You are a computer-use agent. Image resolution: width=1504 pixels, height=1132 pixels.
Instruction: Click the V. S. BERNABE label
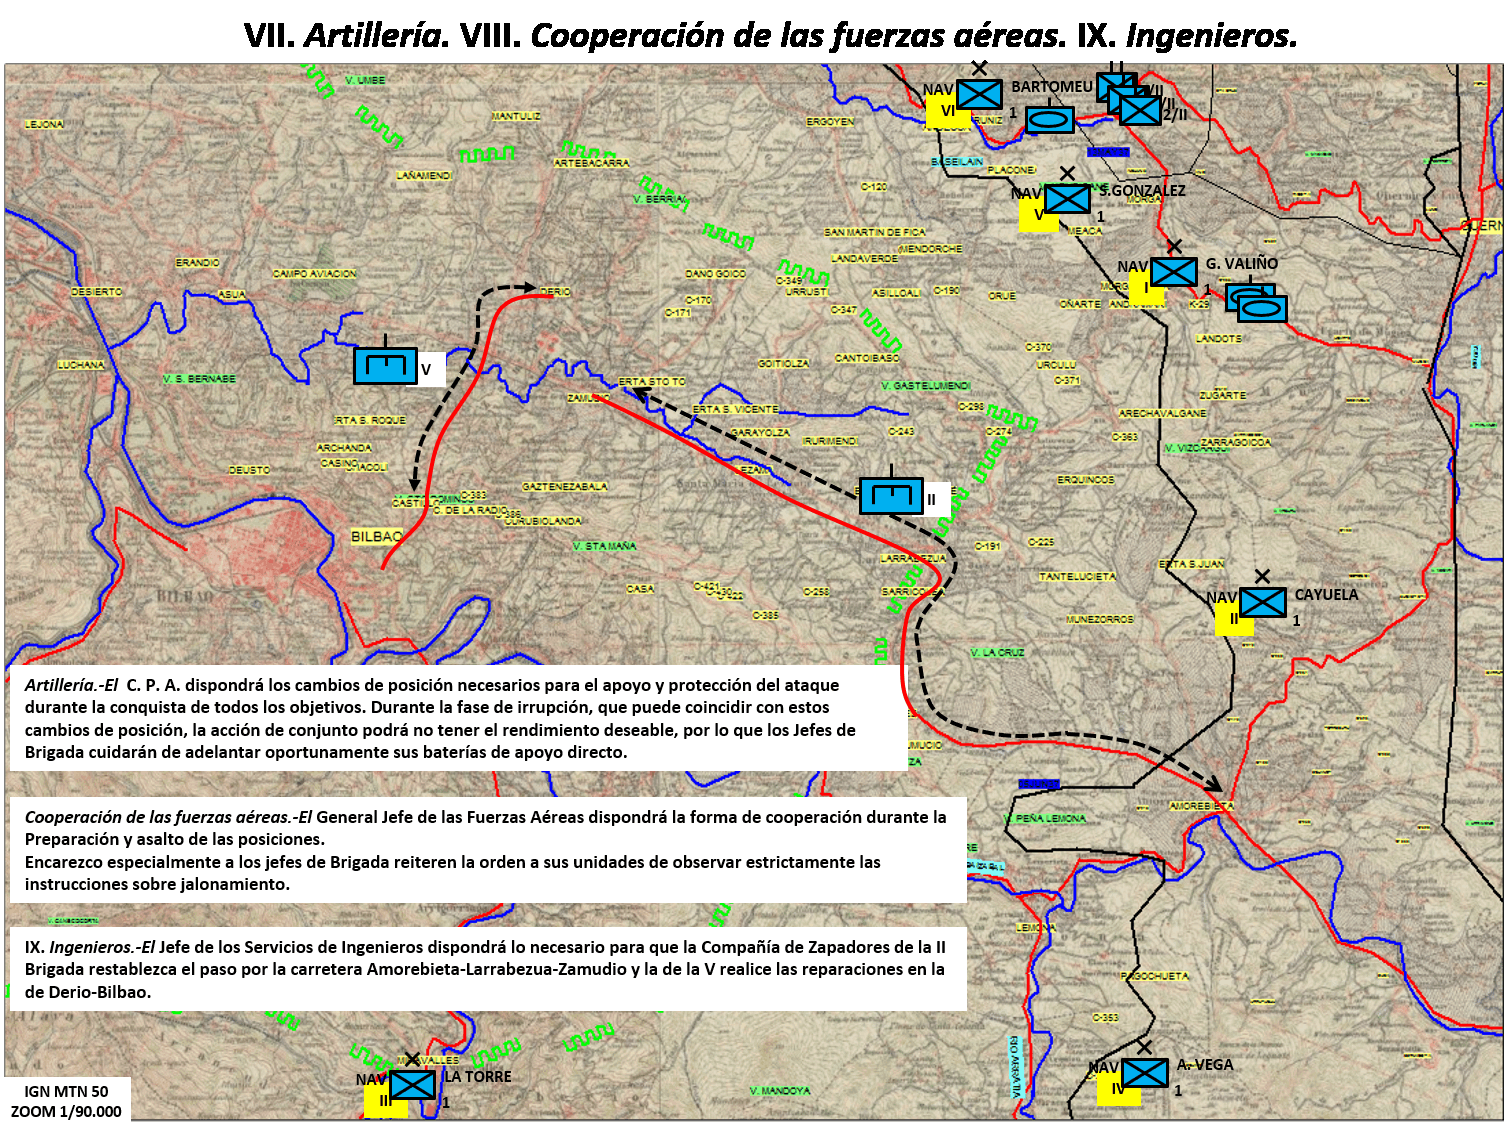[199, 379]
